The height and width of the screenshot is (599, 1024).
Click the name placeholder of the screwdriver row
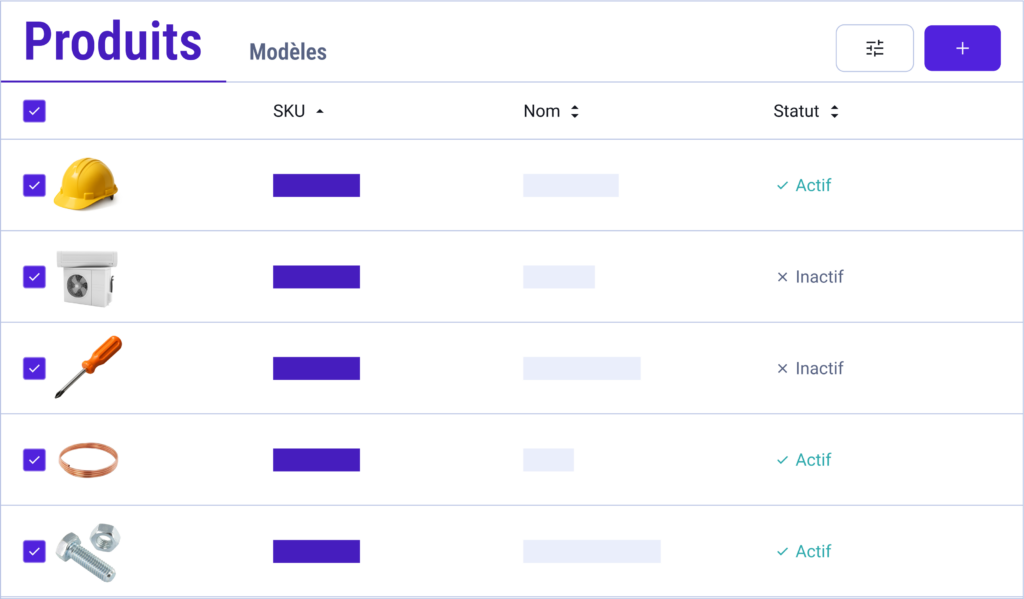582,368
